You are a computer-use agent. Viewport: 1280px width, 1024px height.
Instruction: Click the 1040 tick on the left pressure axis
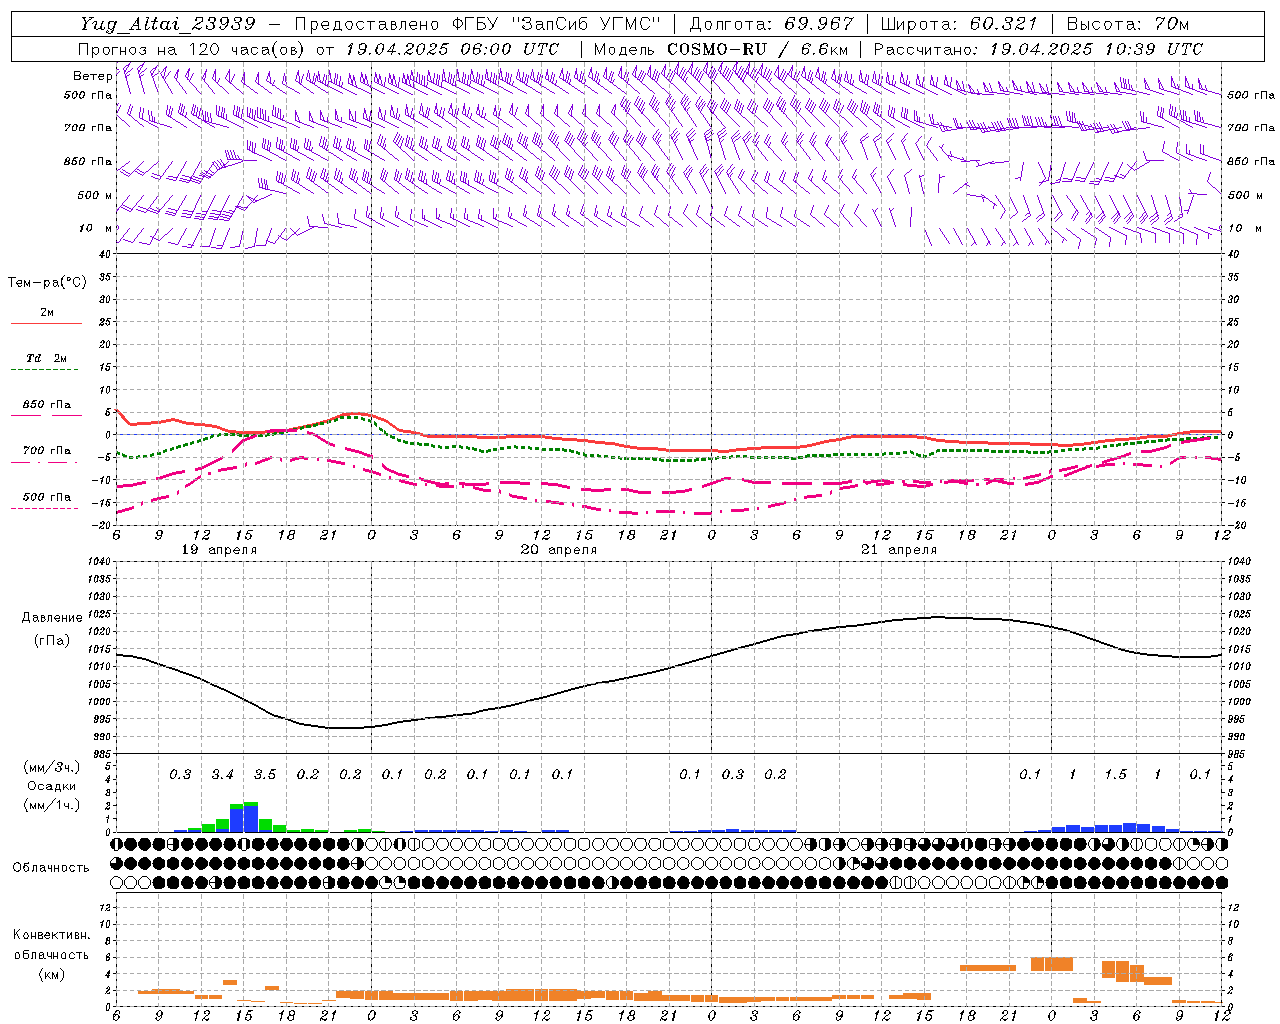[x=99, y=562]
